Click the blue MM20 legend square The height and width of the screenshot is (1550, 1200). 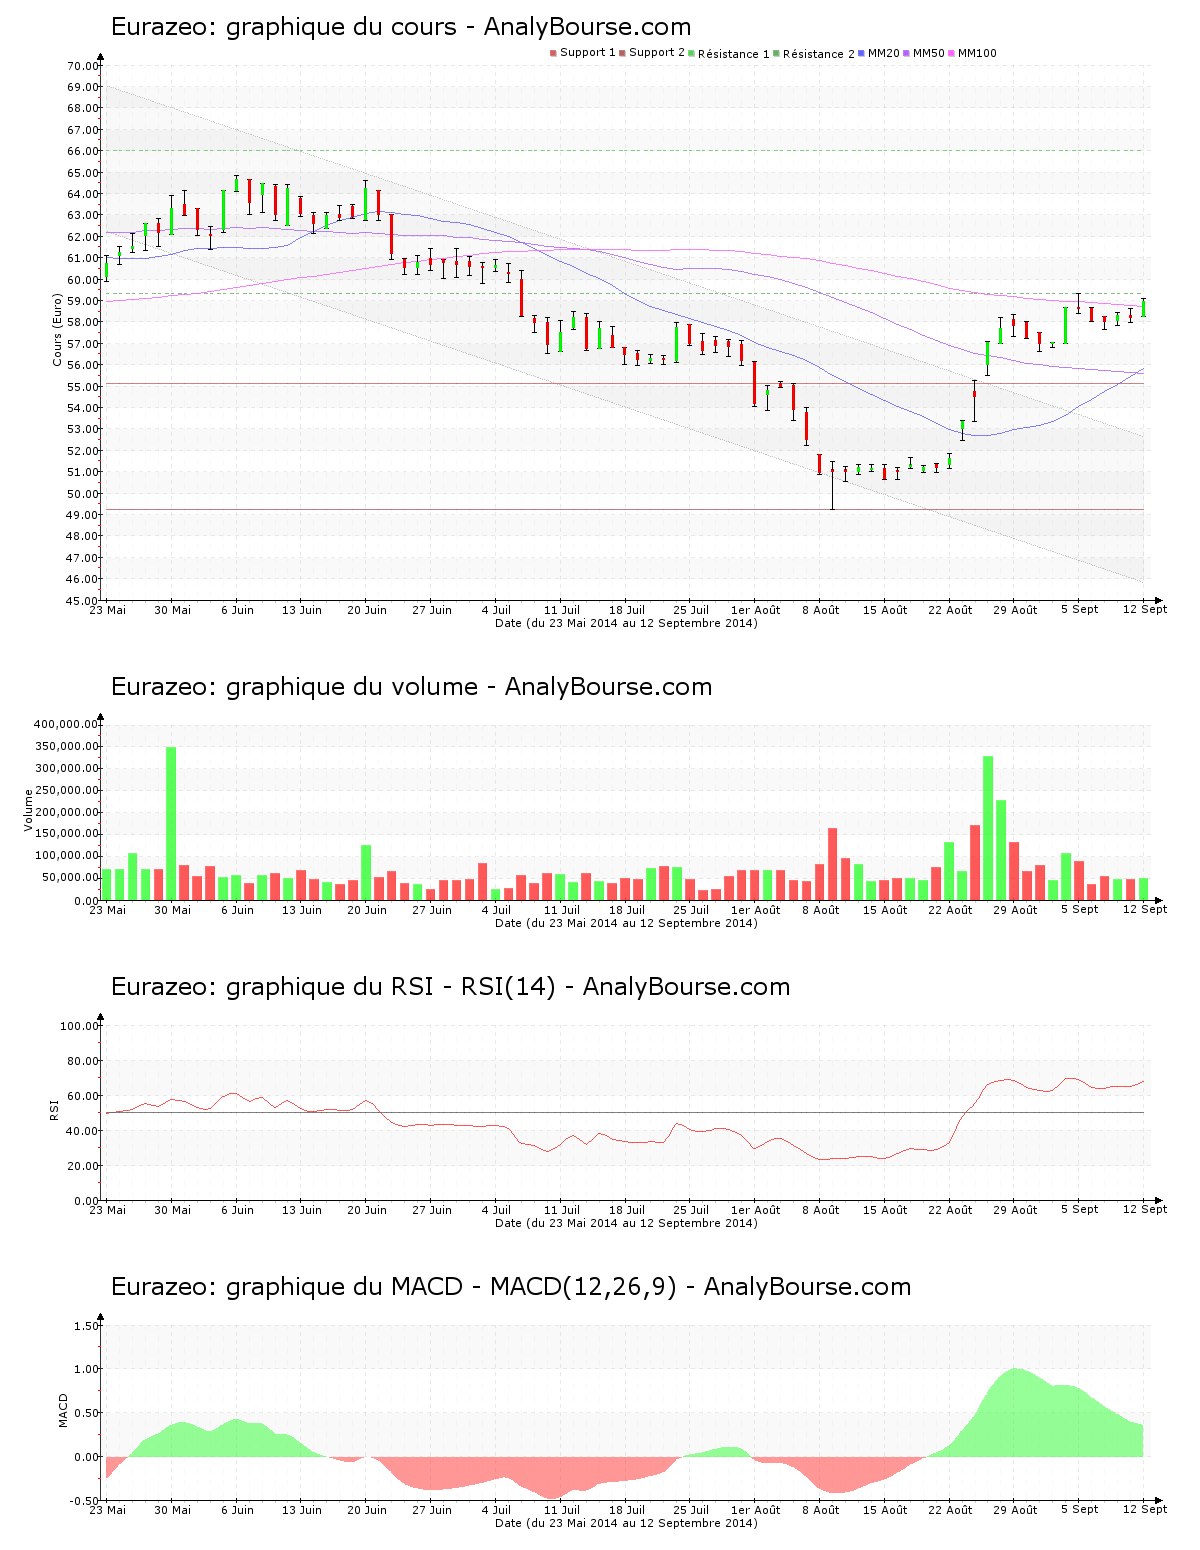click(x=861, y=53)
